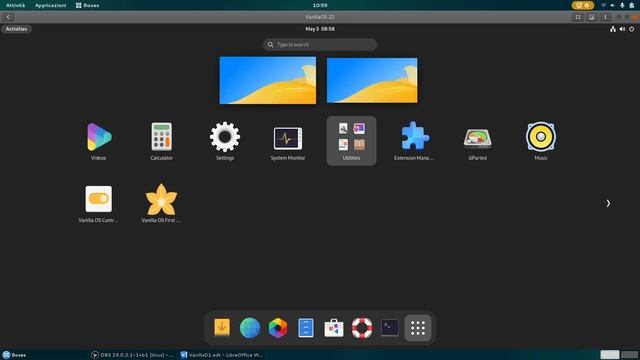Open the Videos app
640x360 pixels.
click(x=98, y=141)
